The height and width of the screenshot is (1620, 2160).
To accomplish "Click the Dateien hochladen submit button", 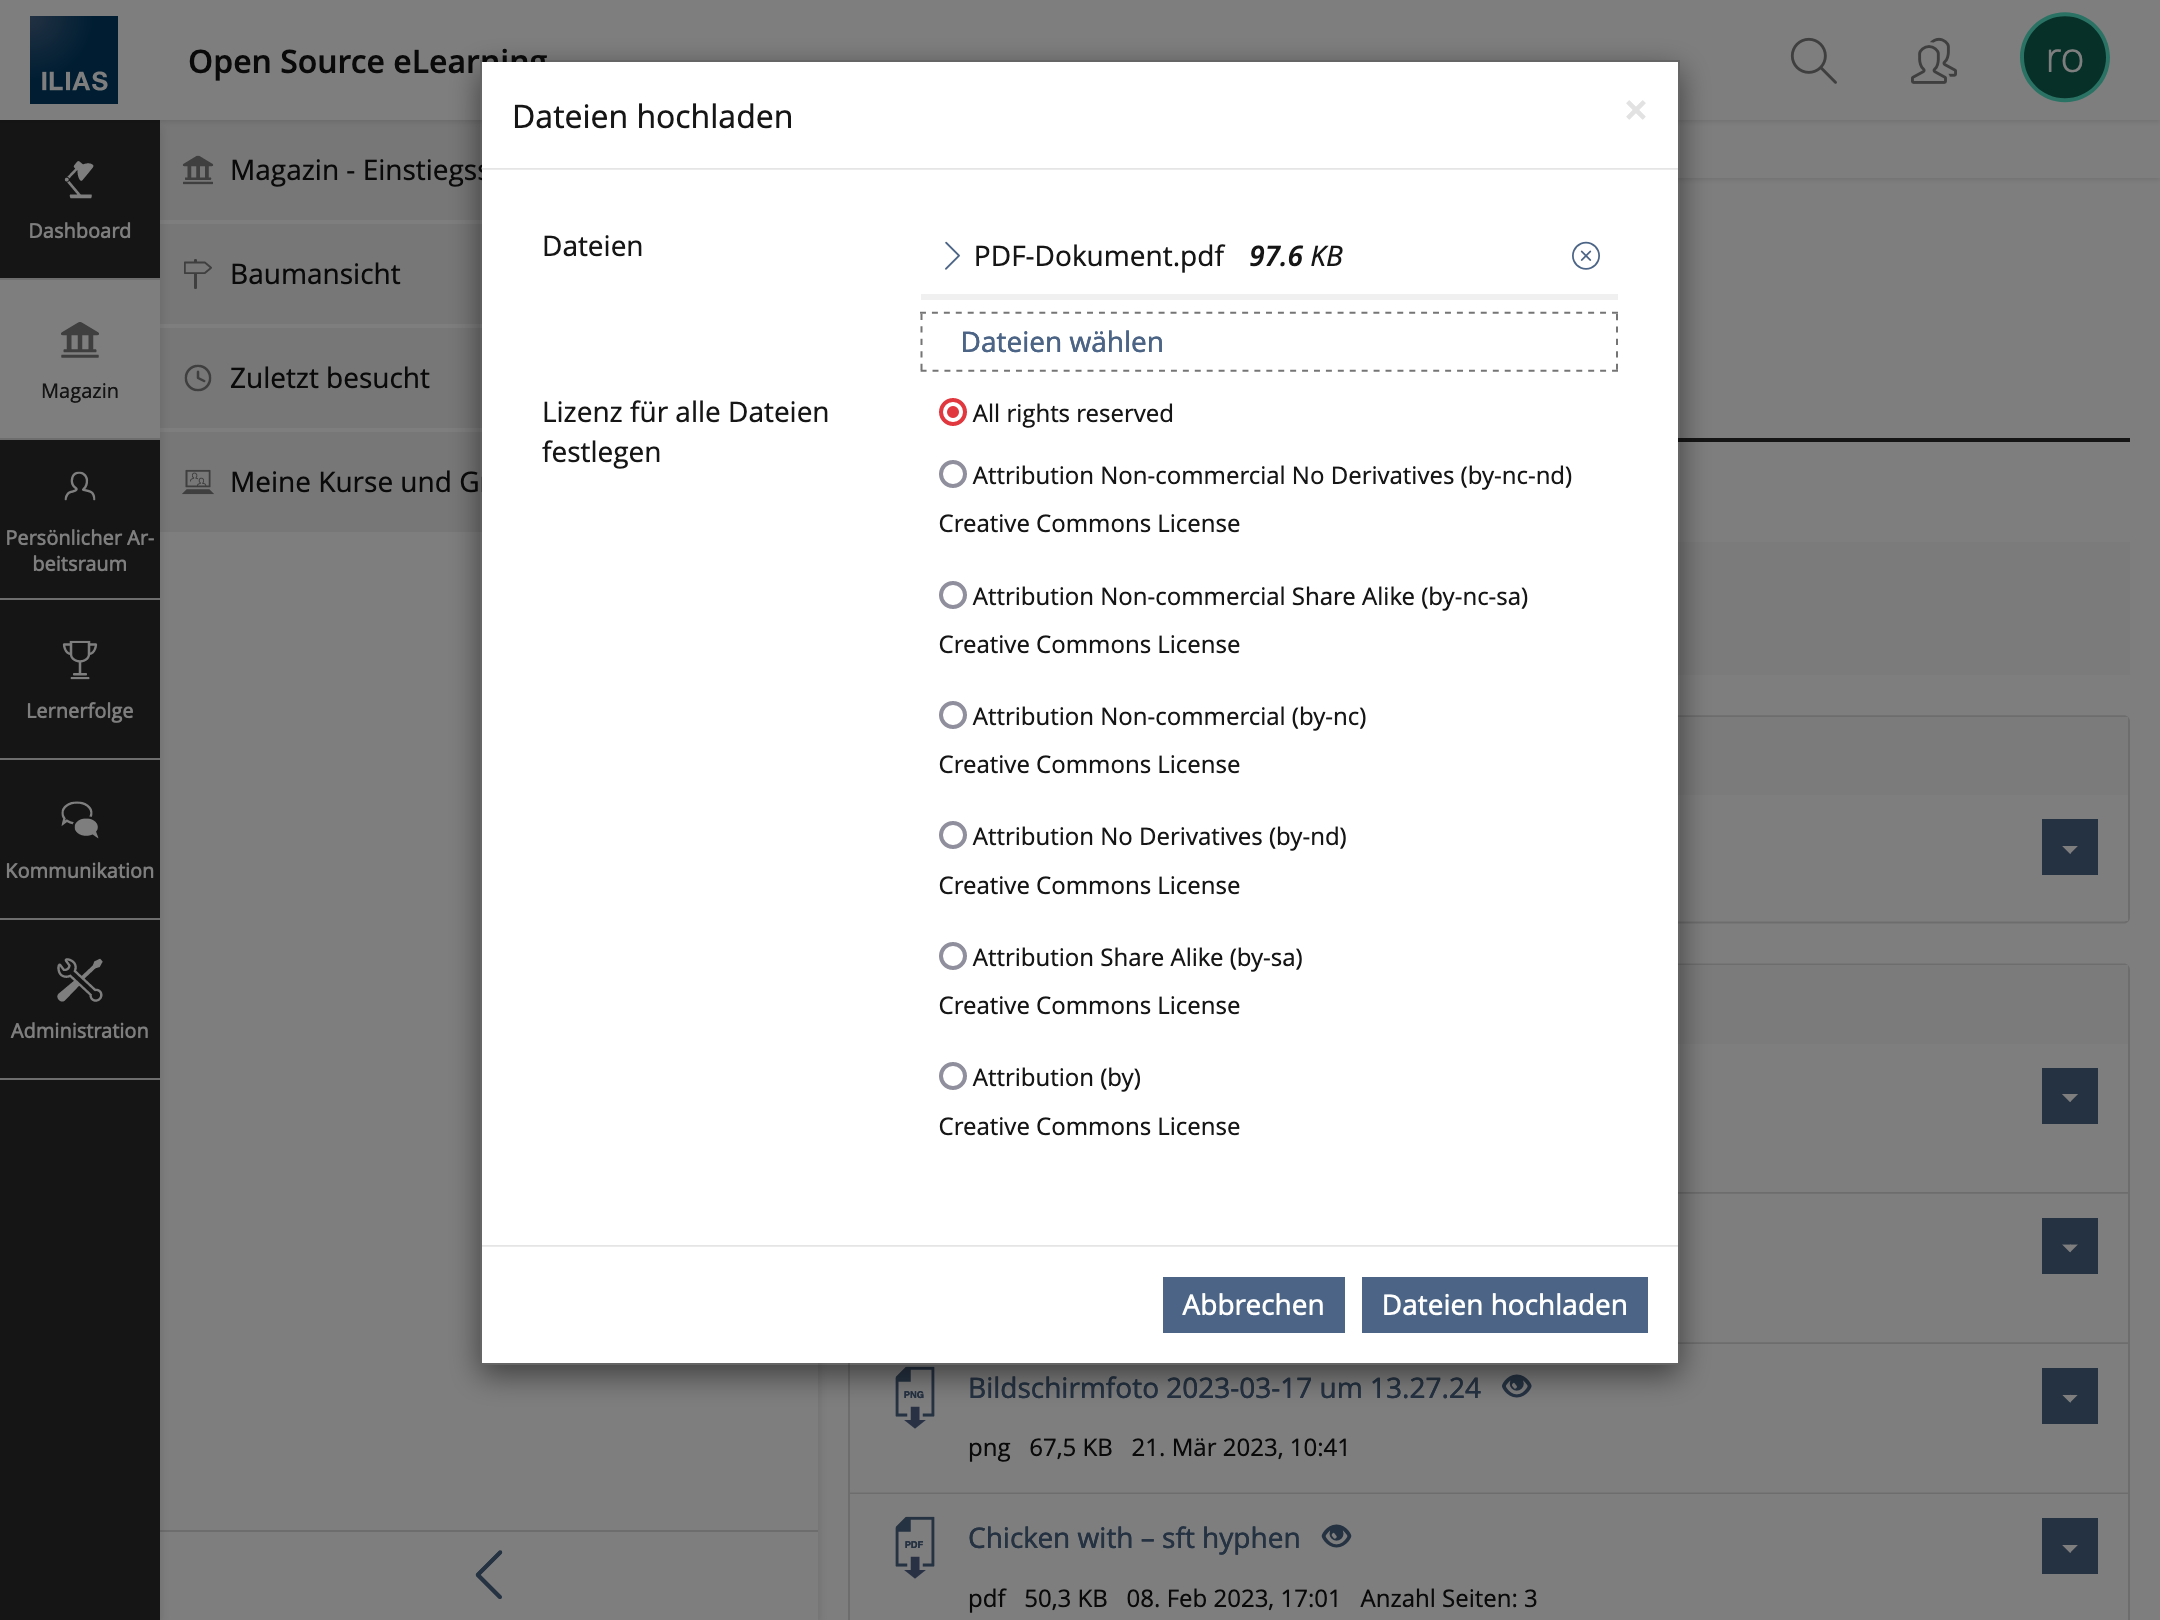I will [x=1504, y=1305].
